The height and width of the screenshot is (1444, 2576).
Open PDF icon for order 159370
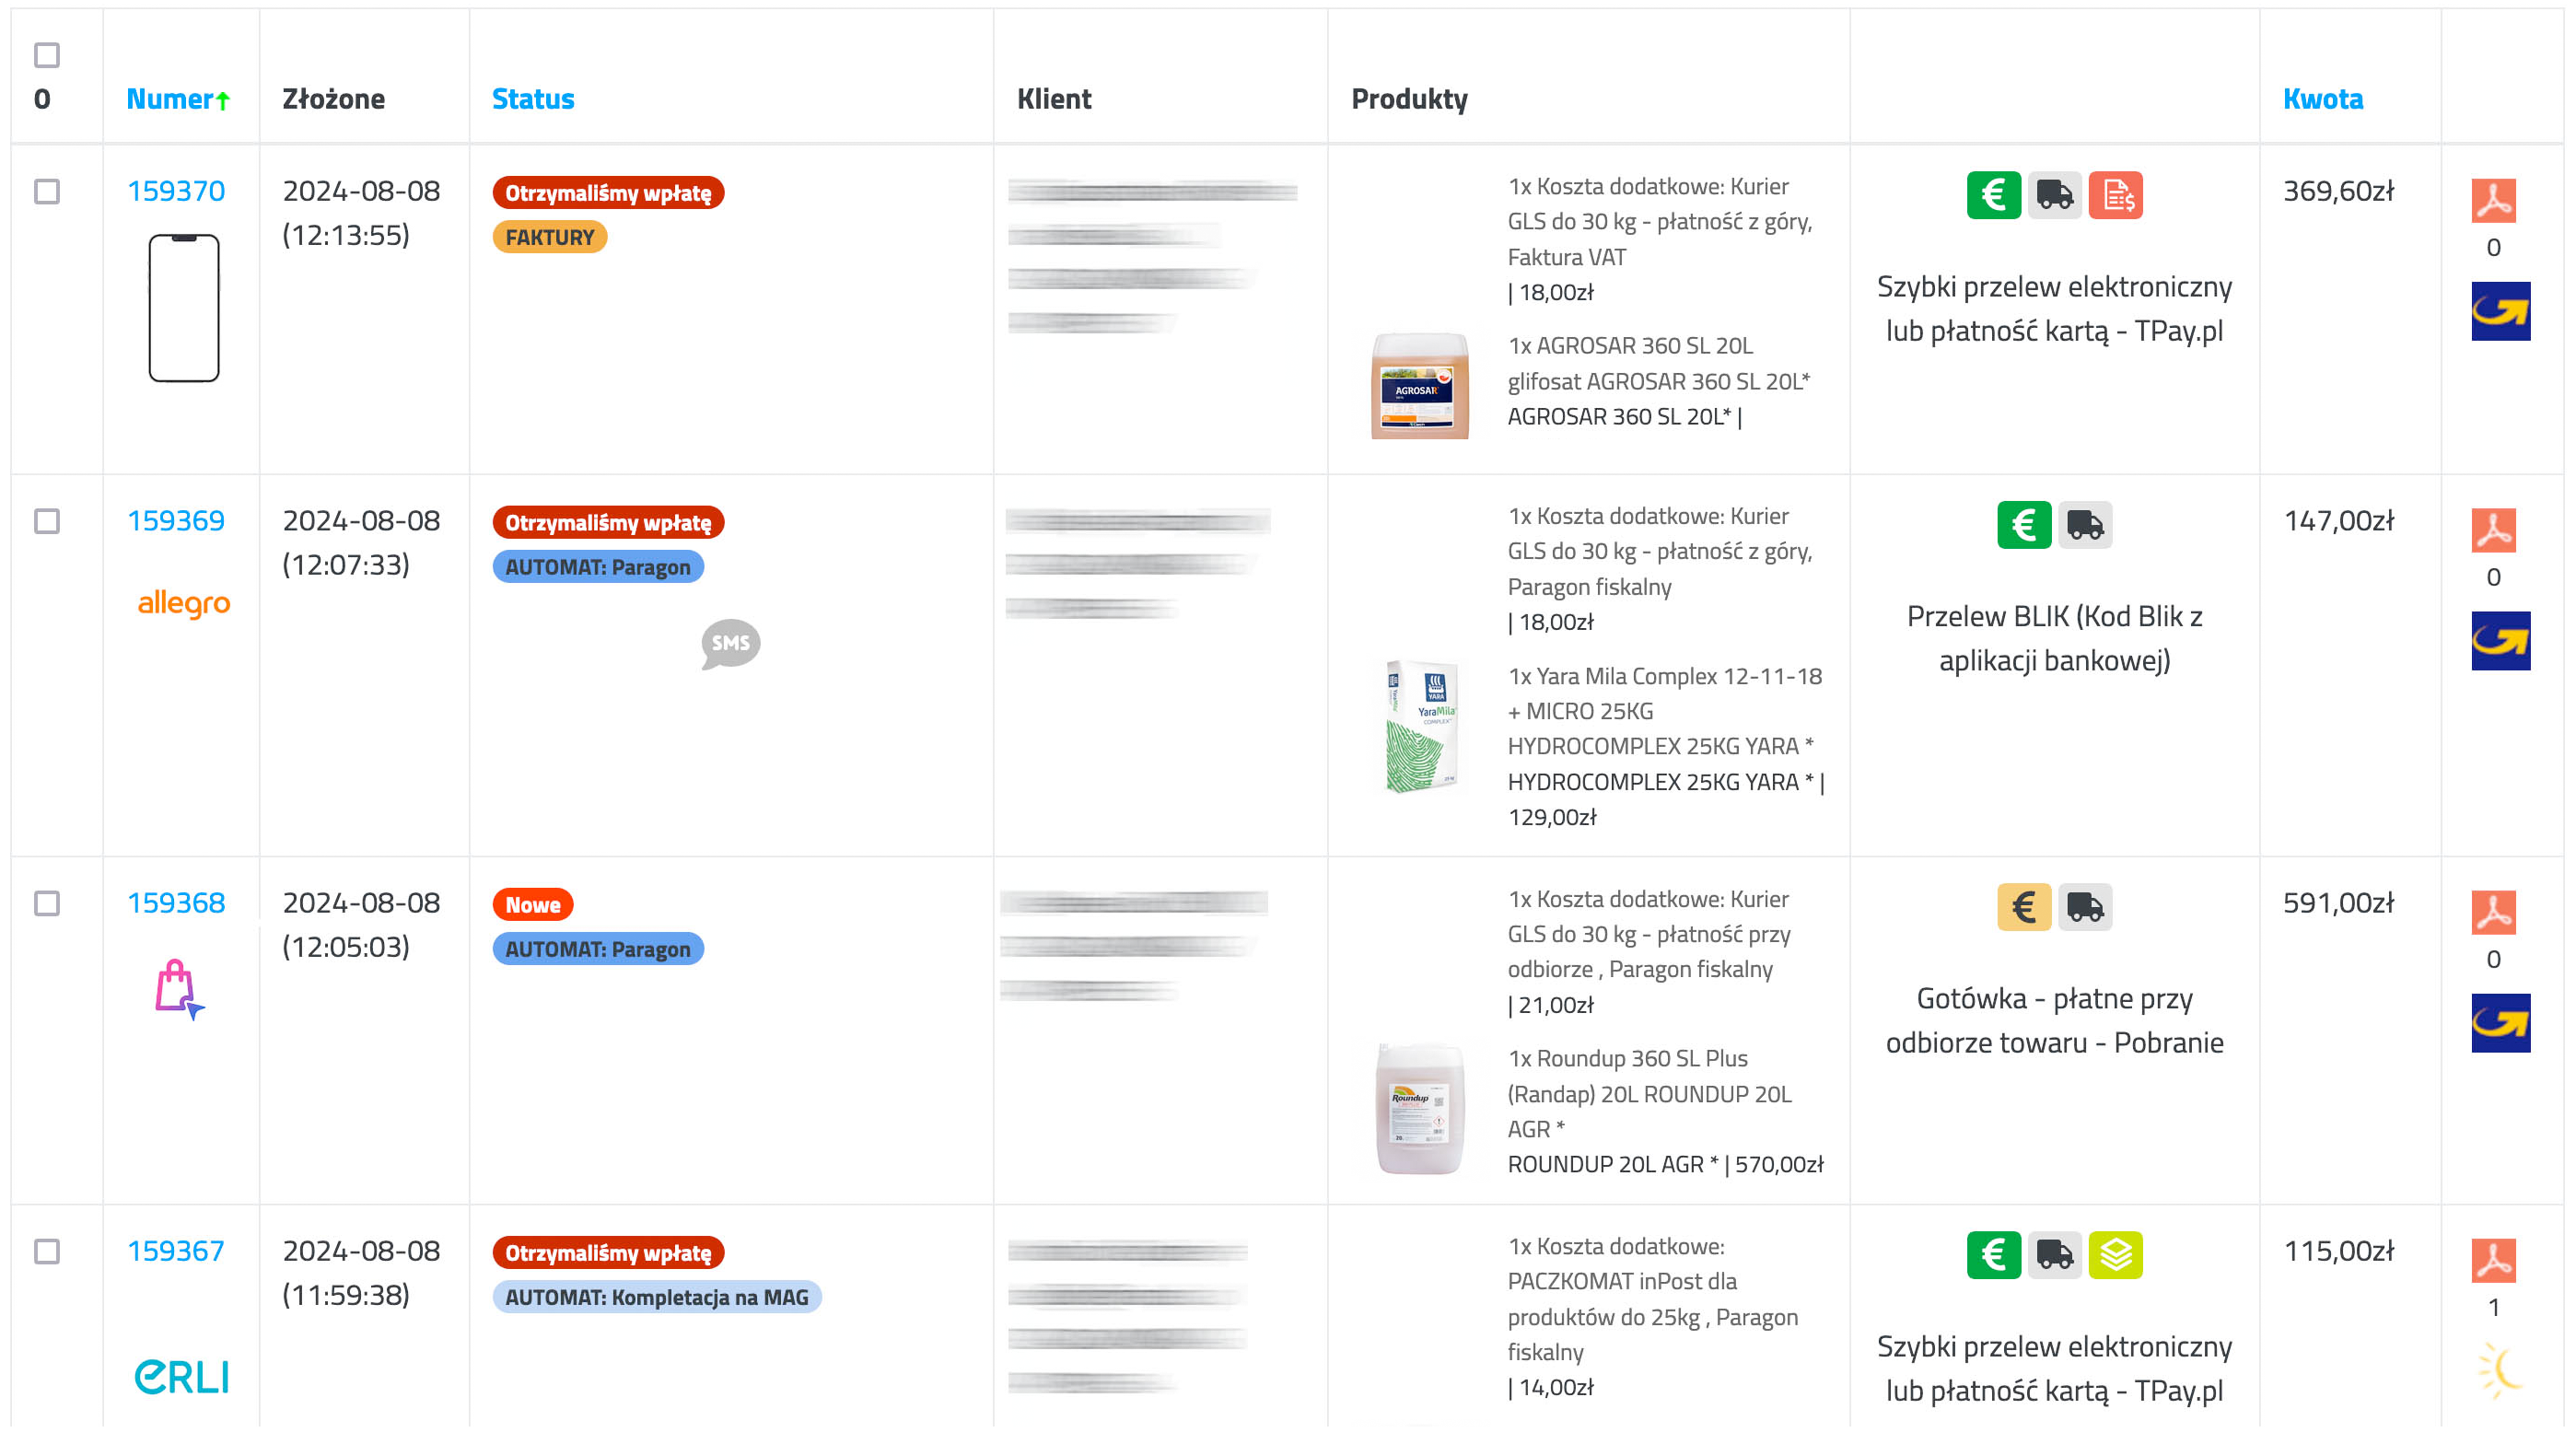click(x=2493, y=201)
